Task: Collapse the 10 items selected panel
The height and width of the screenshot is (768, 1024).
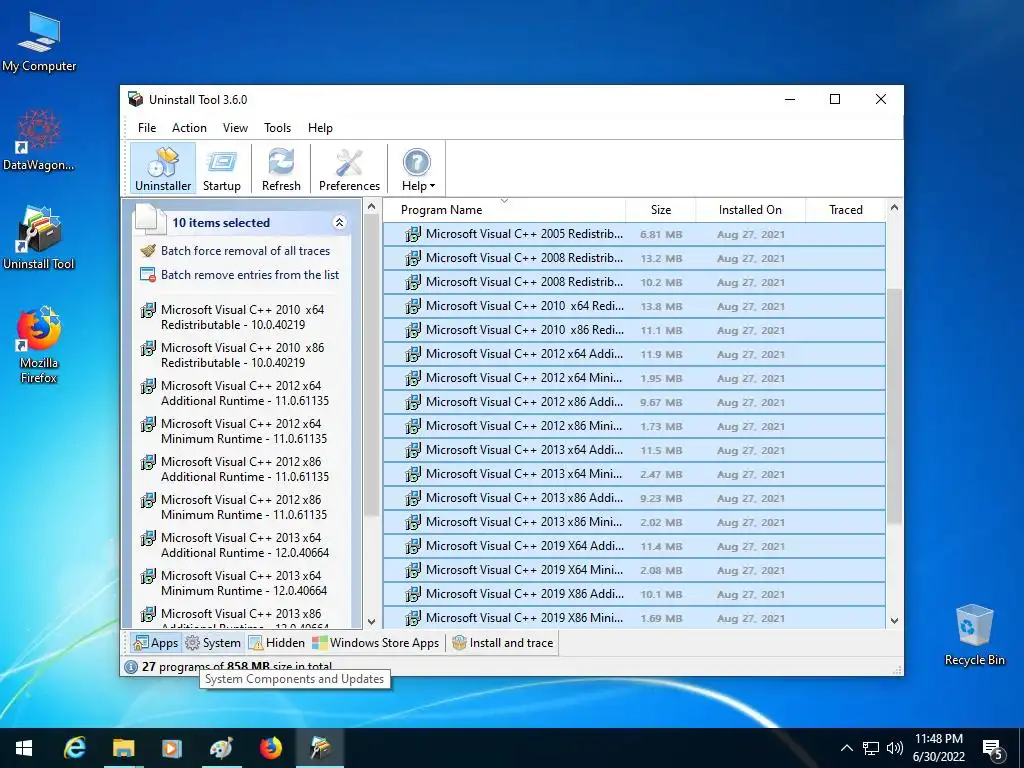Action: [340, 223]
